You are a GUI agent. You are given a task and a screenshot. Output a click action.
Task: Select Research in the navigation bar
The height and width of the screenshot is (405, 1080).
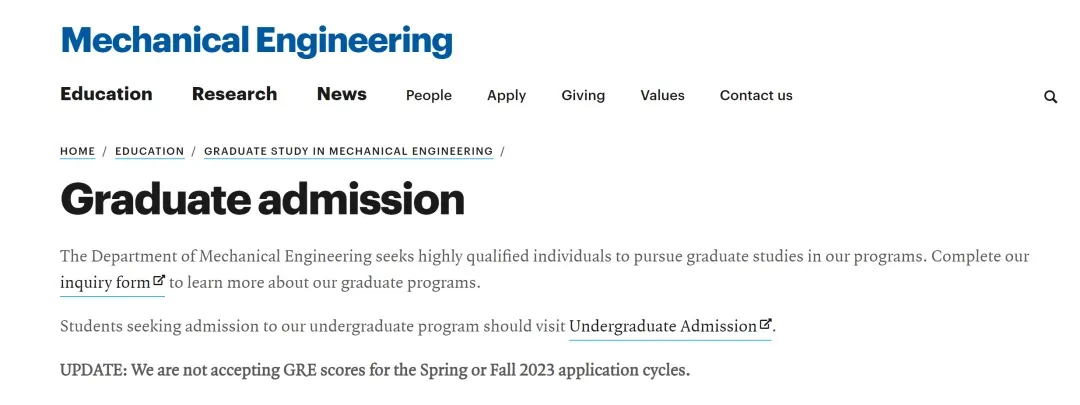(x=234, y=94)
